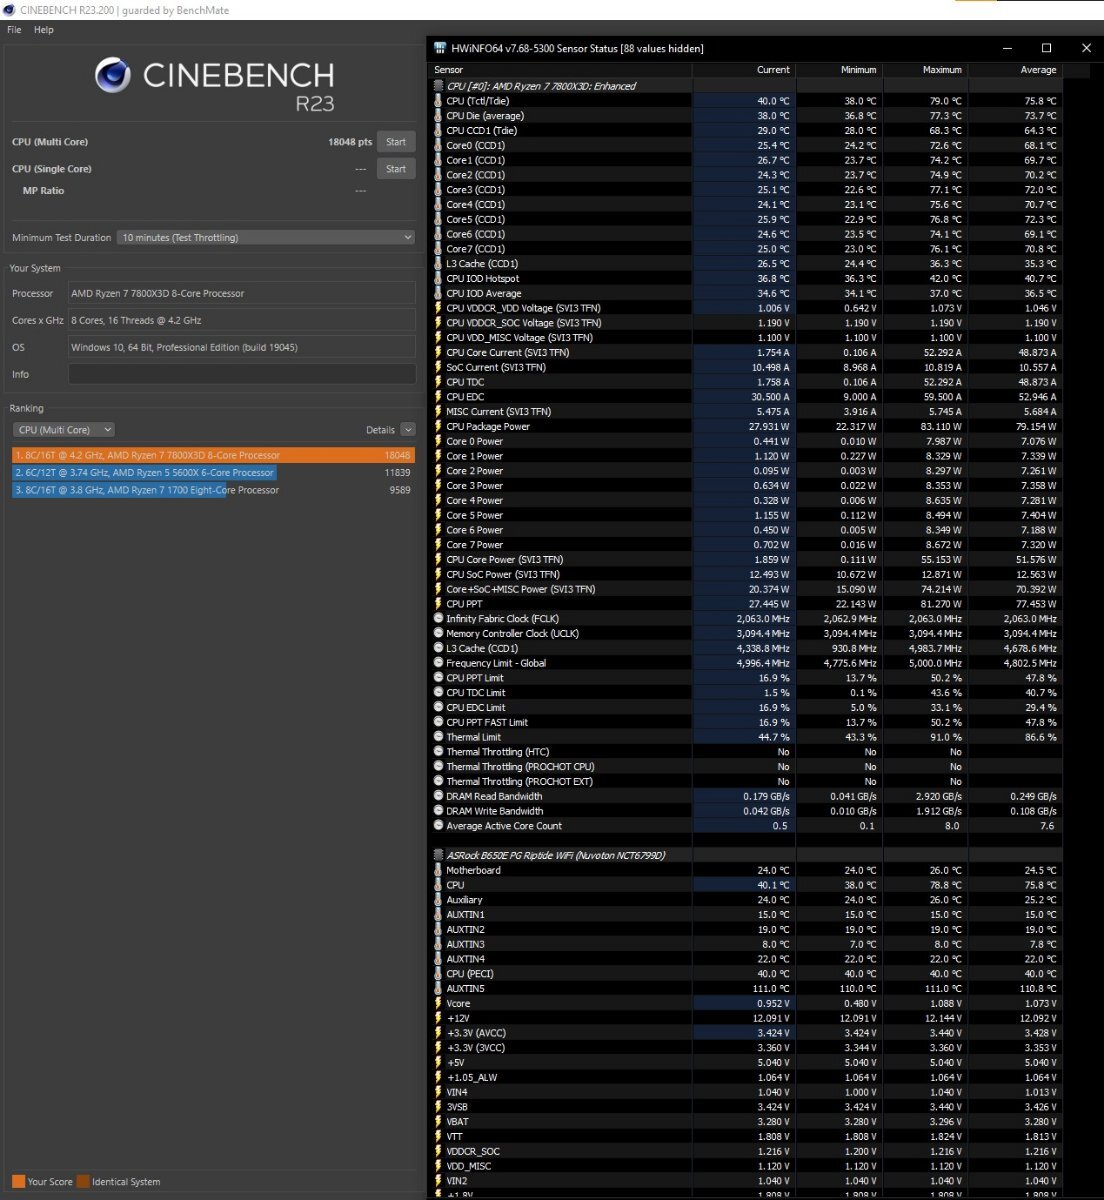Select the Ryzen 7 7800X3D ranking entry

(213, 455)
